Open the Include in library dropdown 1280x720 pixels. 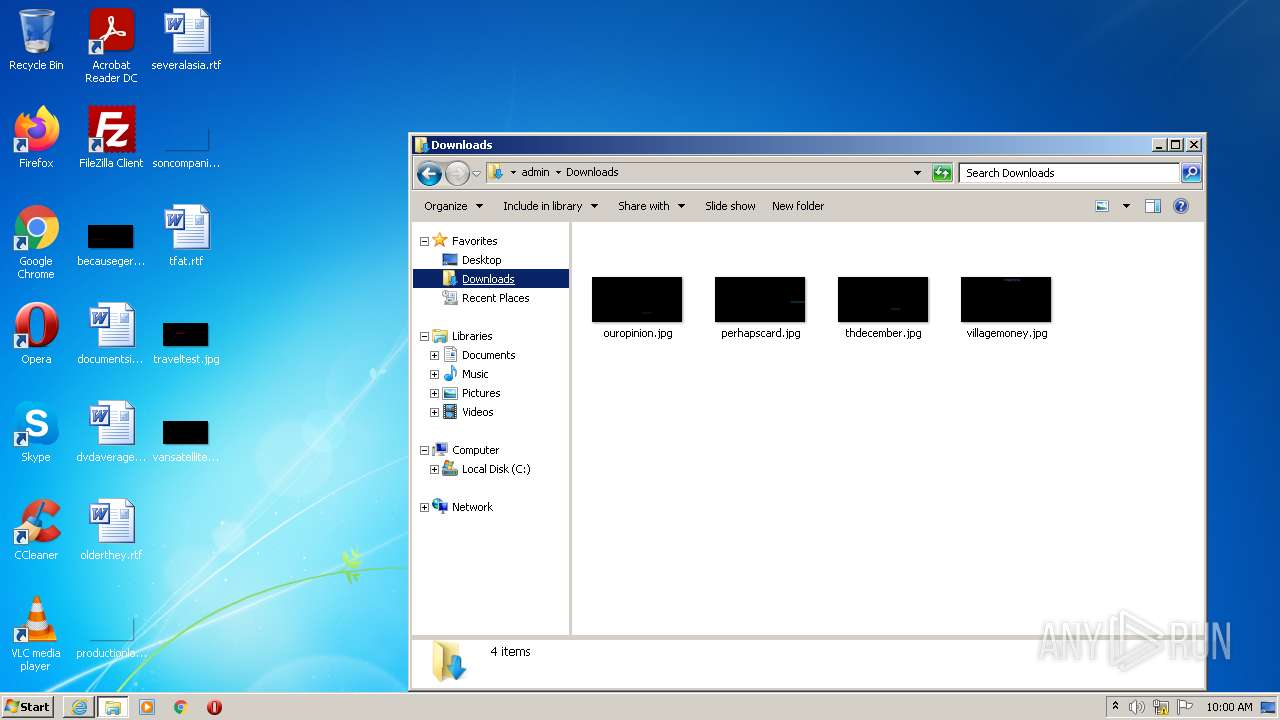click(x=550, y=206)
